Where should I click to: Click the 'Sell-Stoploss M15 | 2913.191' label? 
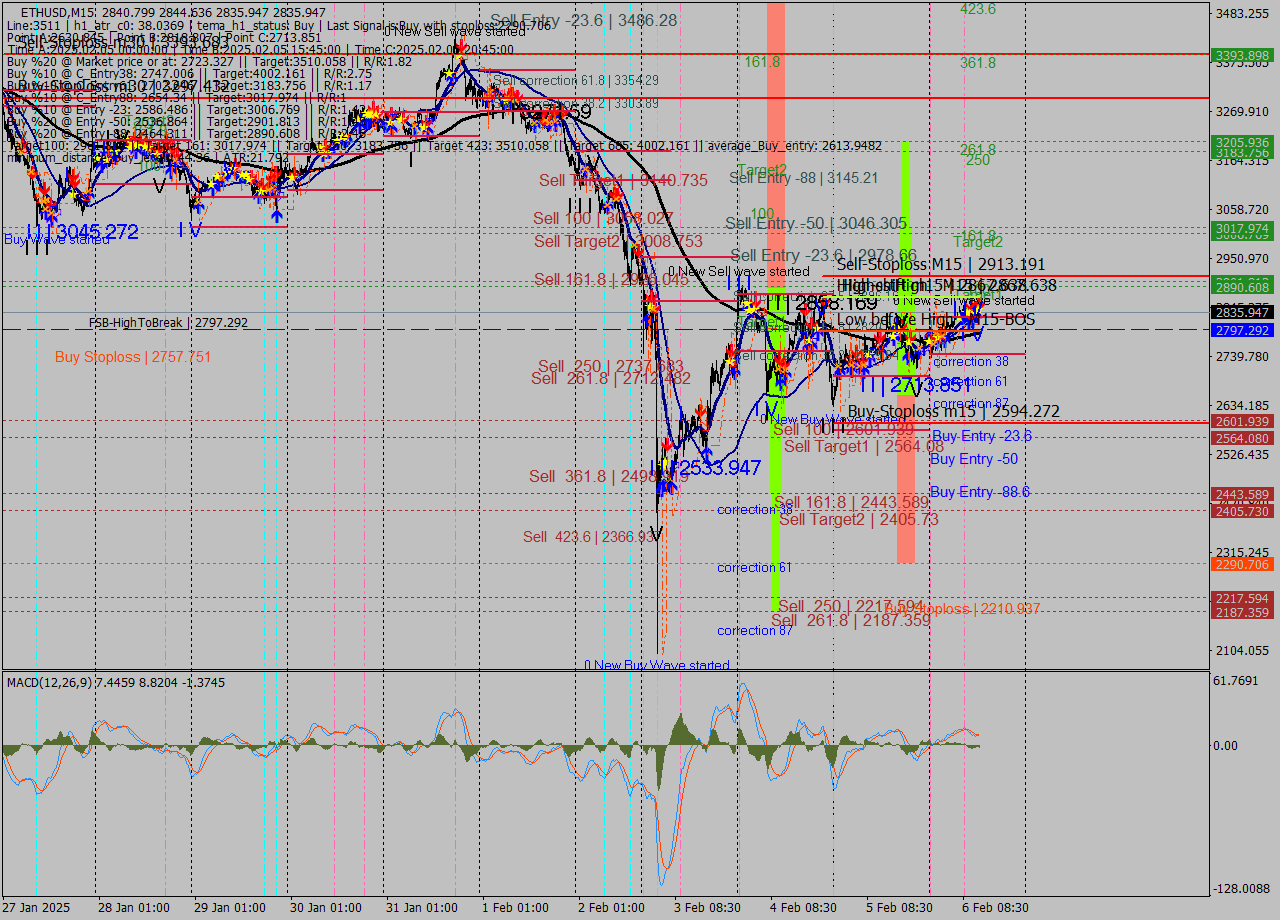(x=942, y=265)
